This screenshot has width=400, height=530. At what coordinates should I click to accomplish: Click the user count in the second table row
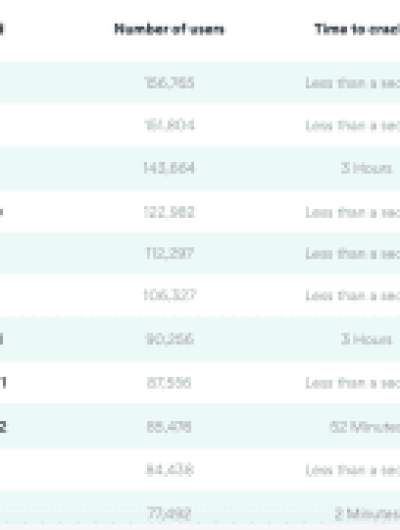[x=169, y=125]
